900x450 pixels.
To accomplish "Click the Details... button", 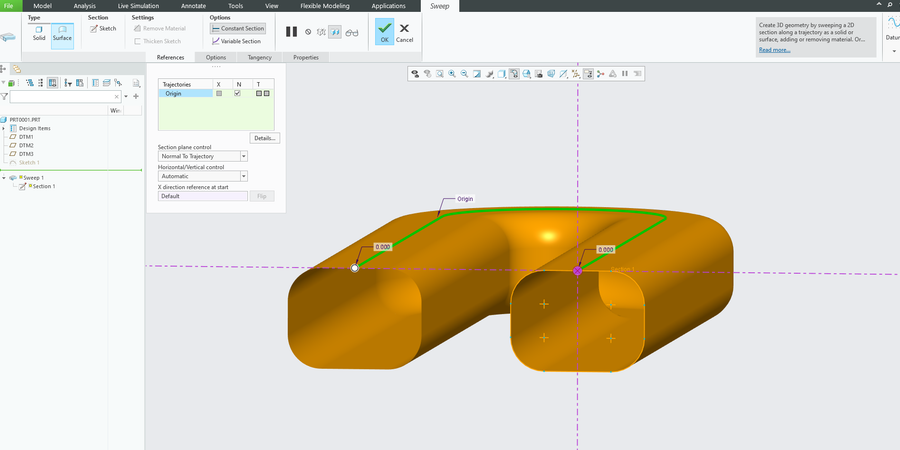I will click(x=265, y=137).
